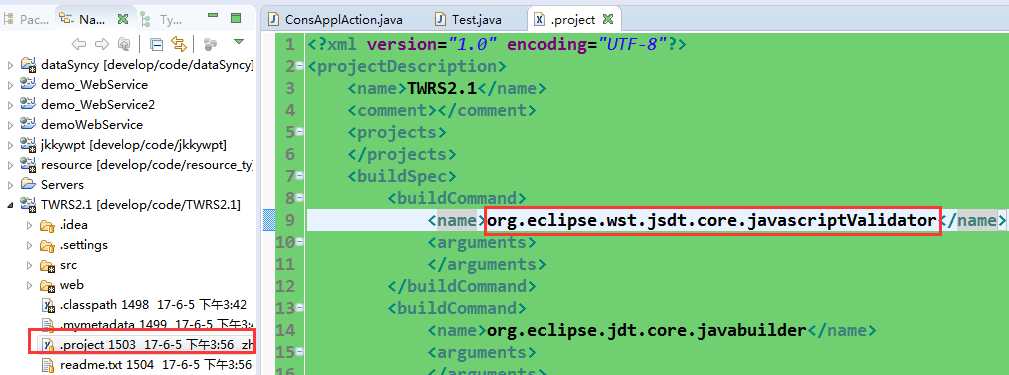Expand the dataSyncy project
This screenshot has width=1009, height=375.
coord(10,65)
